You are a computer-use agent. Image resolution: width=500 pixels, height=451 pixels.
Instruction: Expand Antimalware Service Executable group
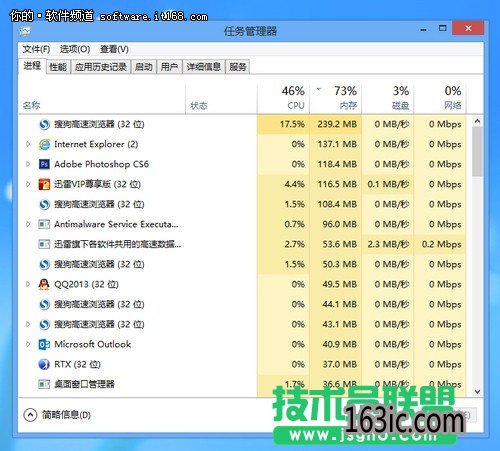click(28, 224)
